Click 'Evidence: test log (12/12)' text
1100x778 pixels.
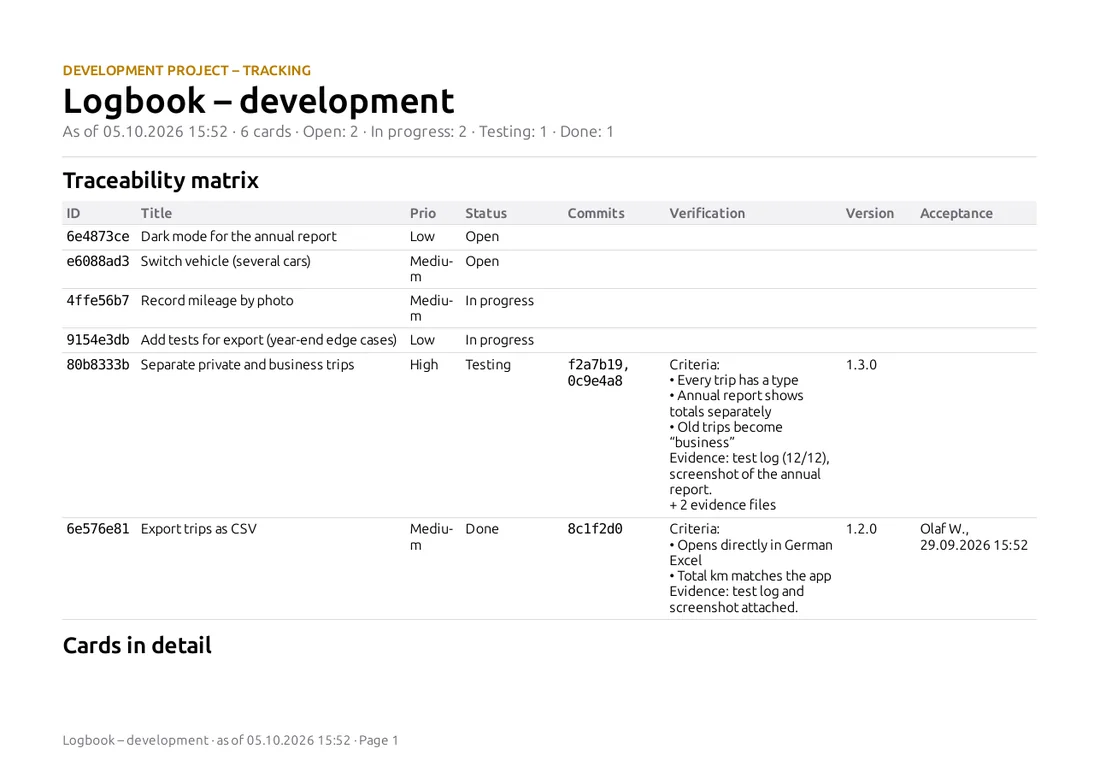(x=749, y=458)
